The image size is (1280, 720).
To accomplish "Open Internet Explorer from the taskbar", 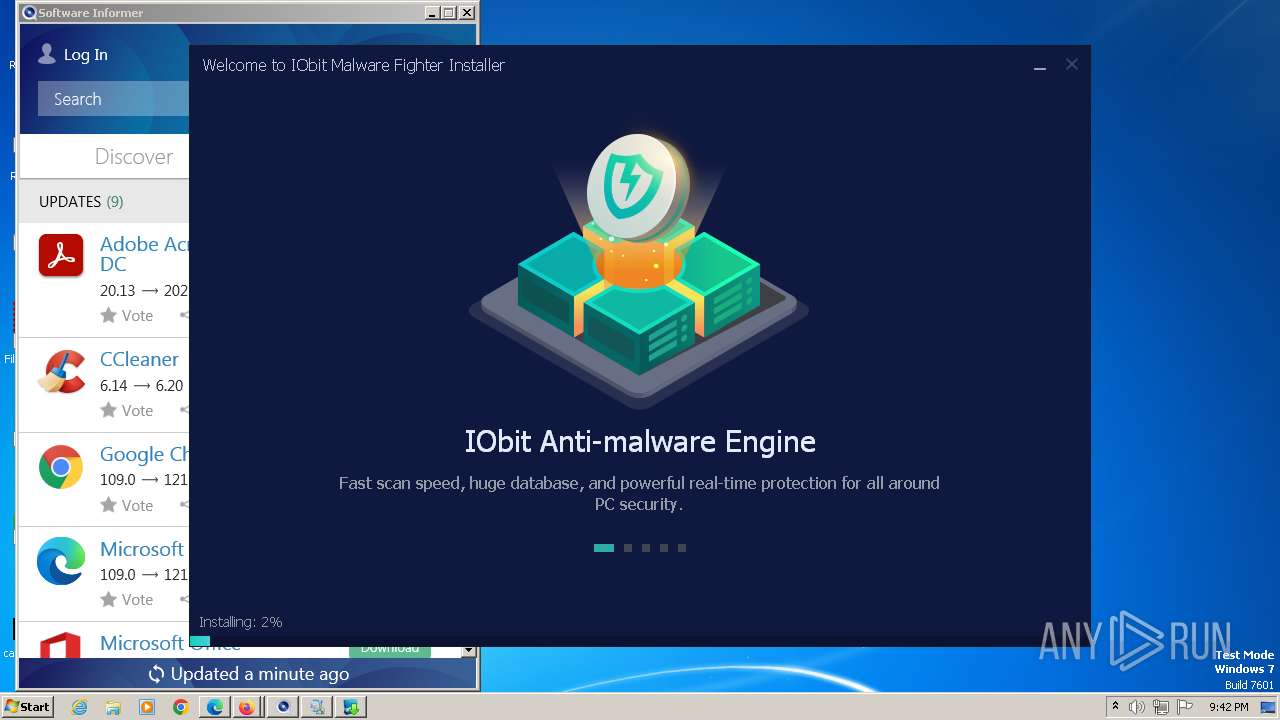I will [x=80, y=707].
